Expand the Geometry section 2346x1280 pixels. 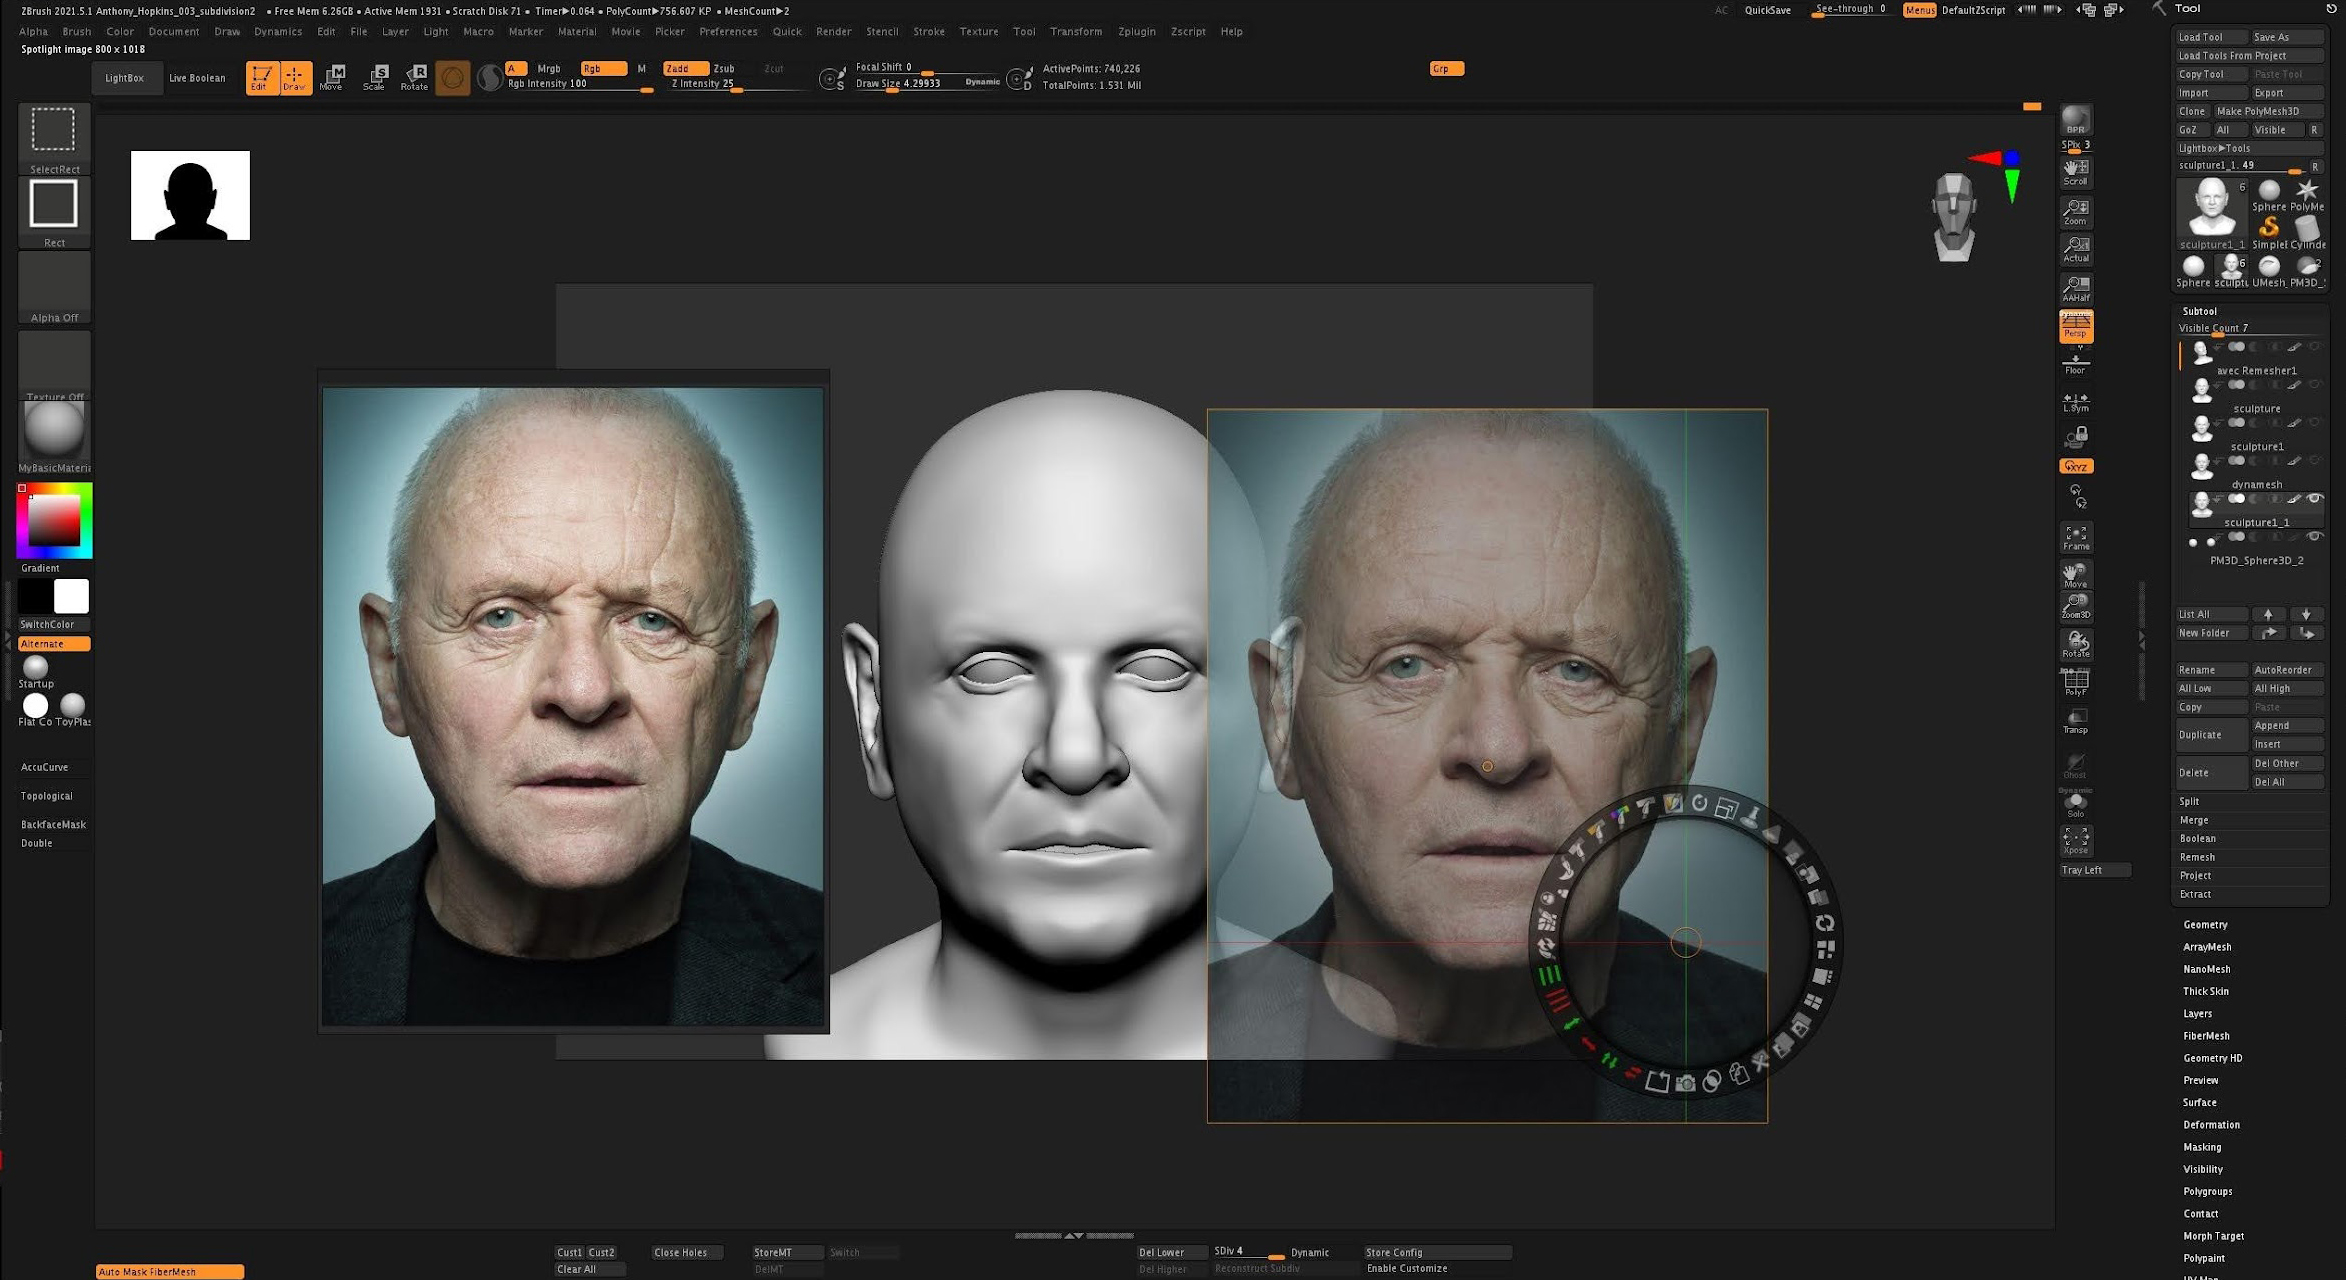pos(2205,925)
